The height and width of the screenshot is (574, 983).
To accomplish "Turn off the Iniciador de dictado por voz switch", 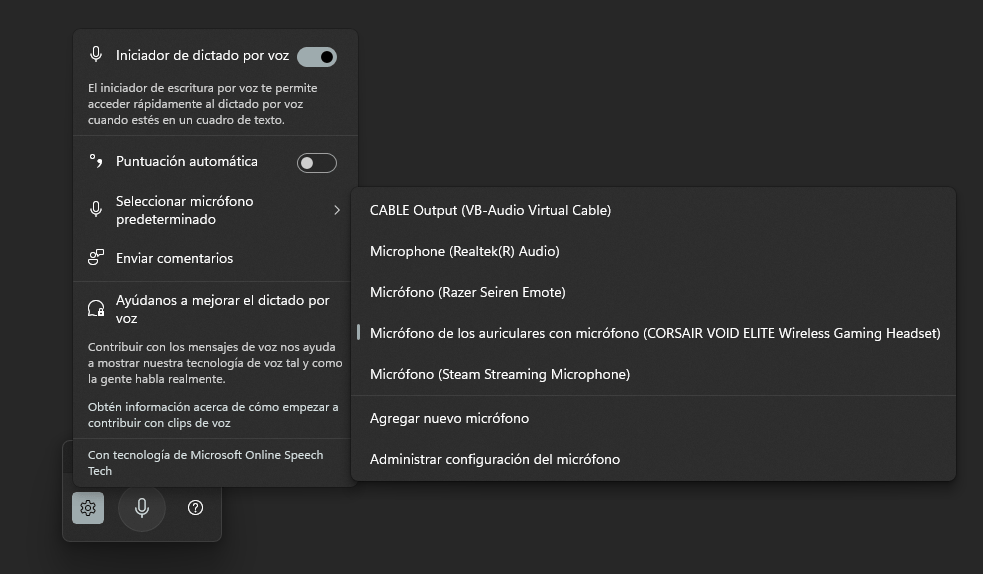I will pos(317,56).
